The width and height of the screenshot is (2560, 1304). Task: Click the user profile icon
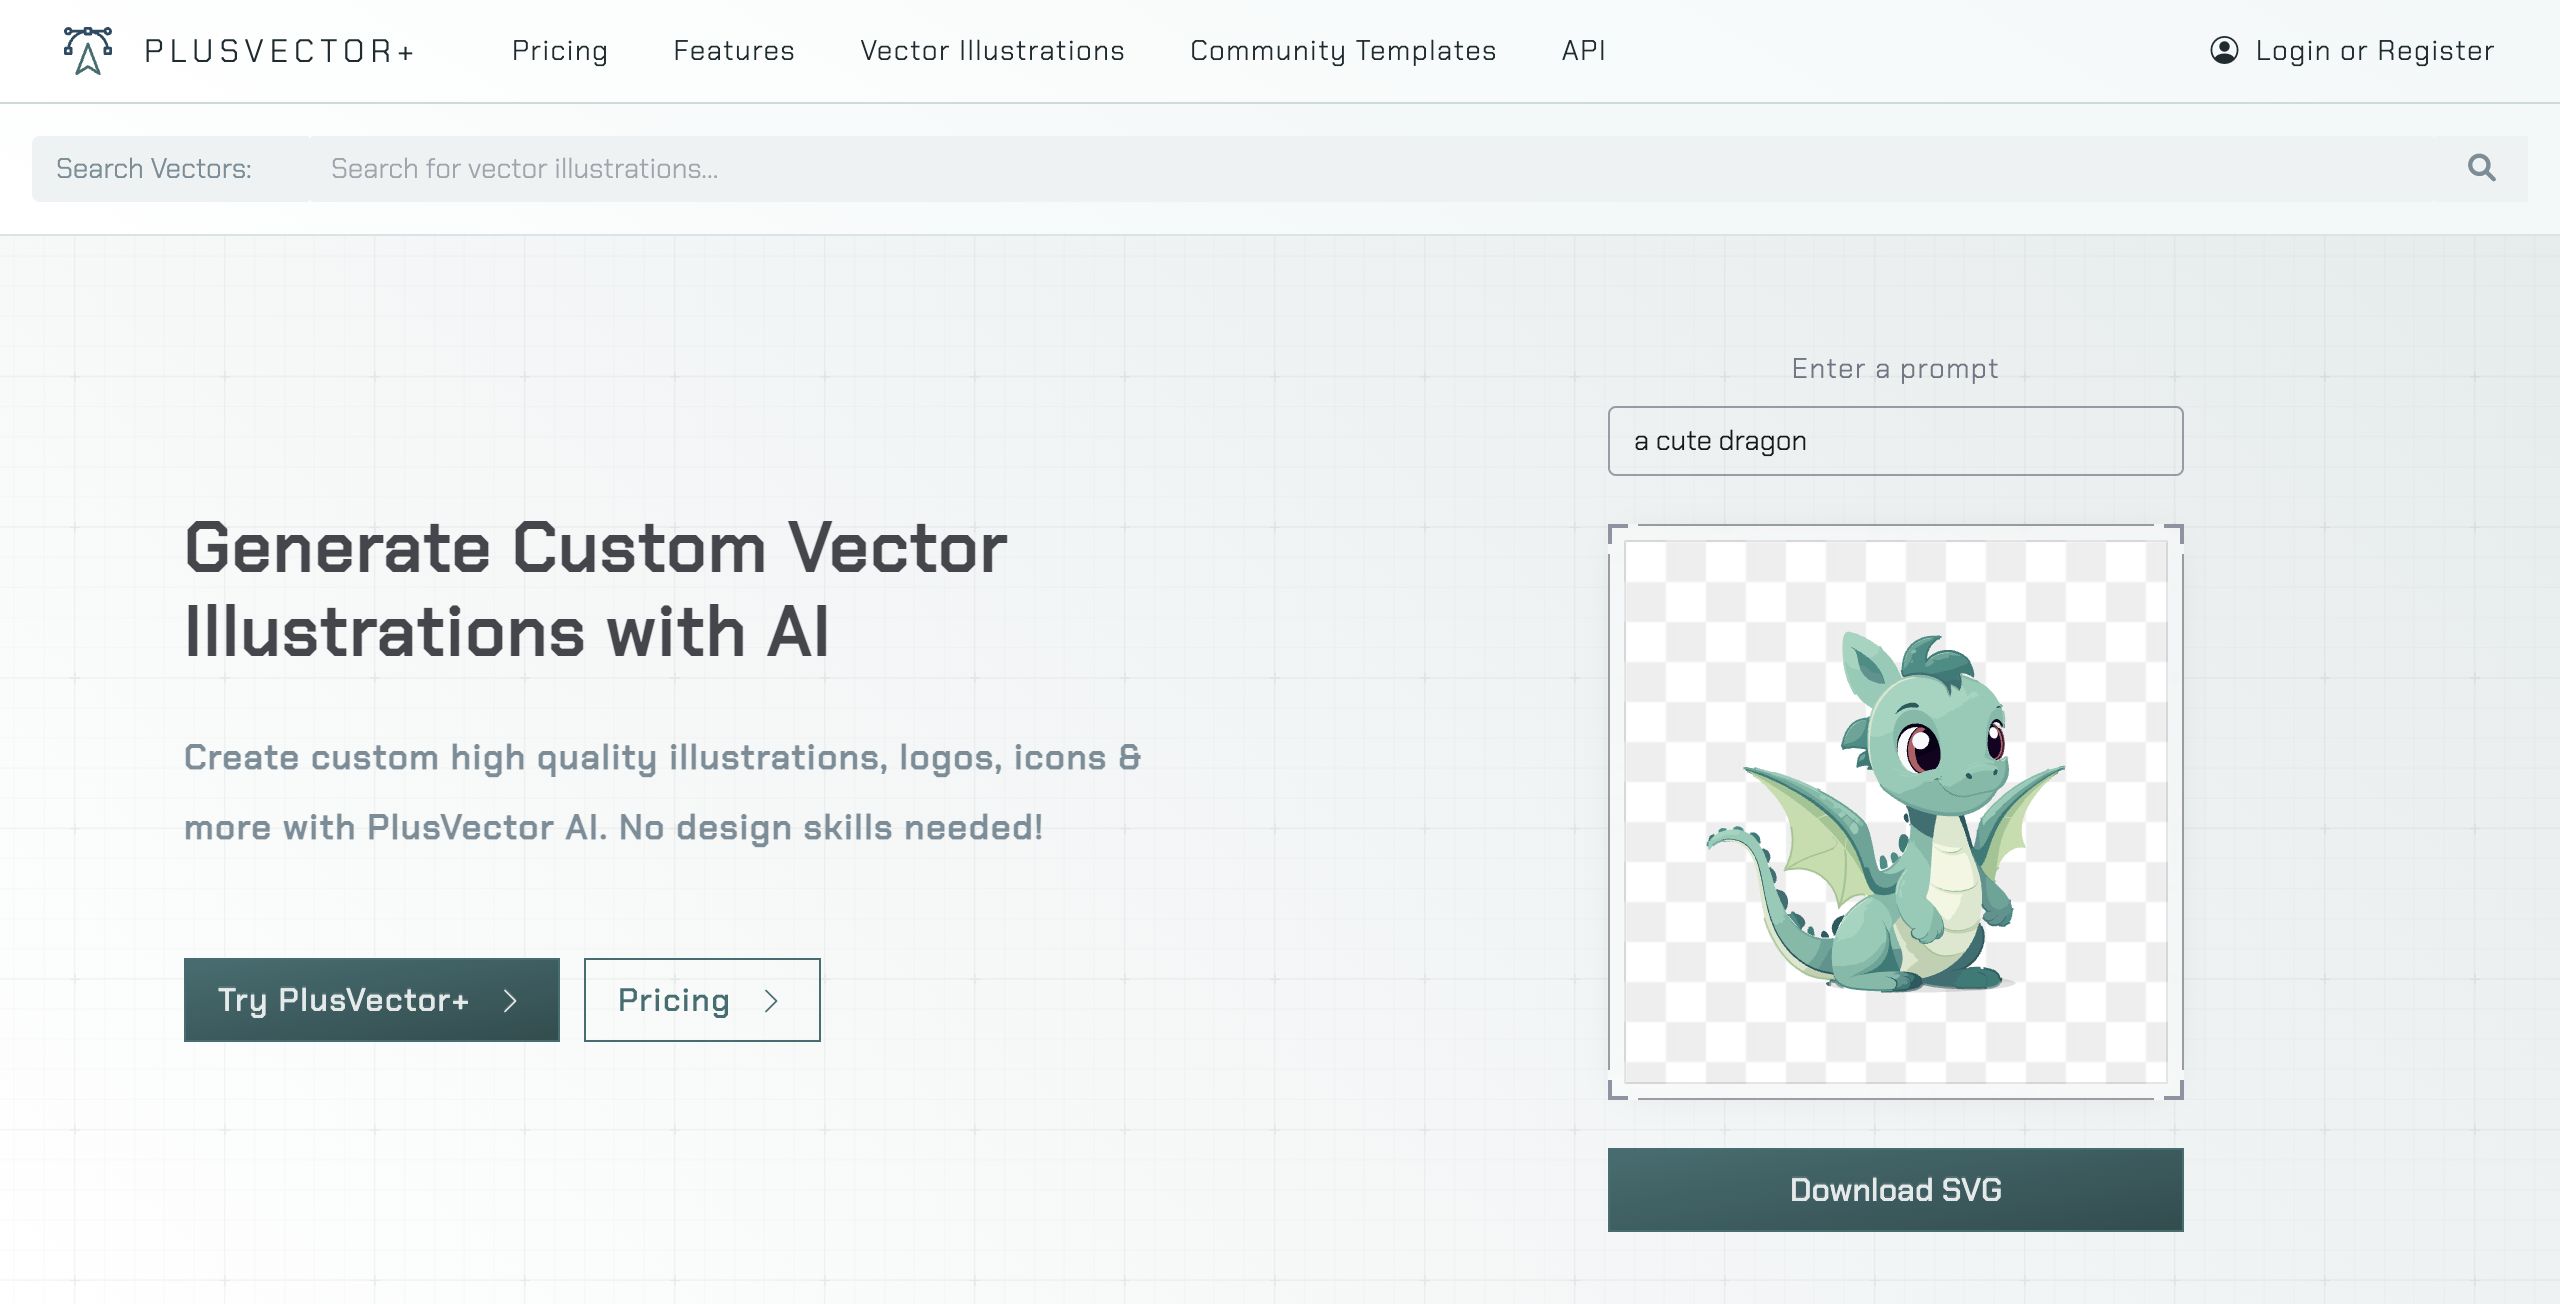pos(2224,50)
